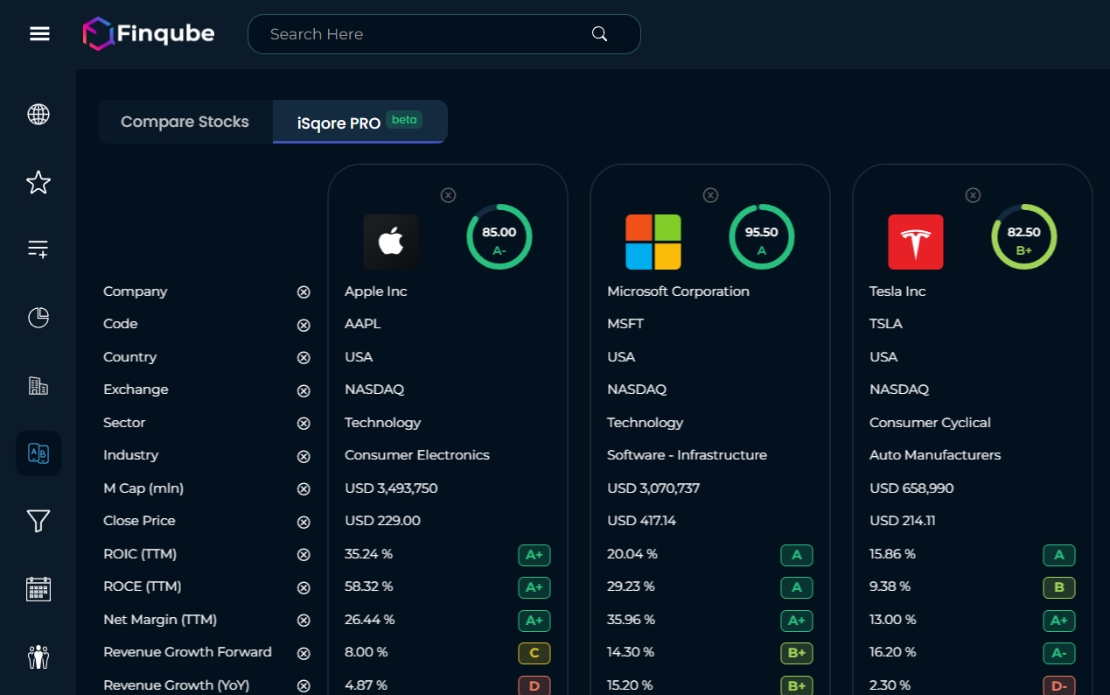Click the Consumer Electronics industry value
Image resolution: width=1110 pixels, height=695 pixels.
click(417, 455)
